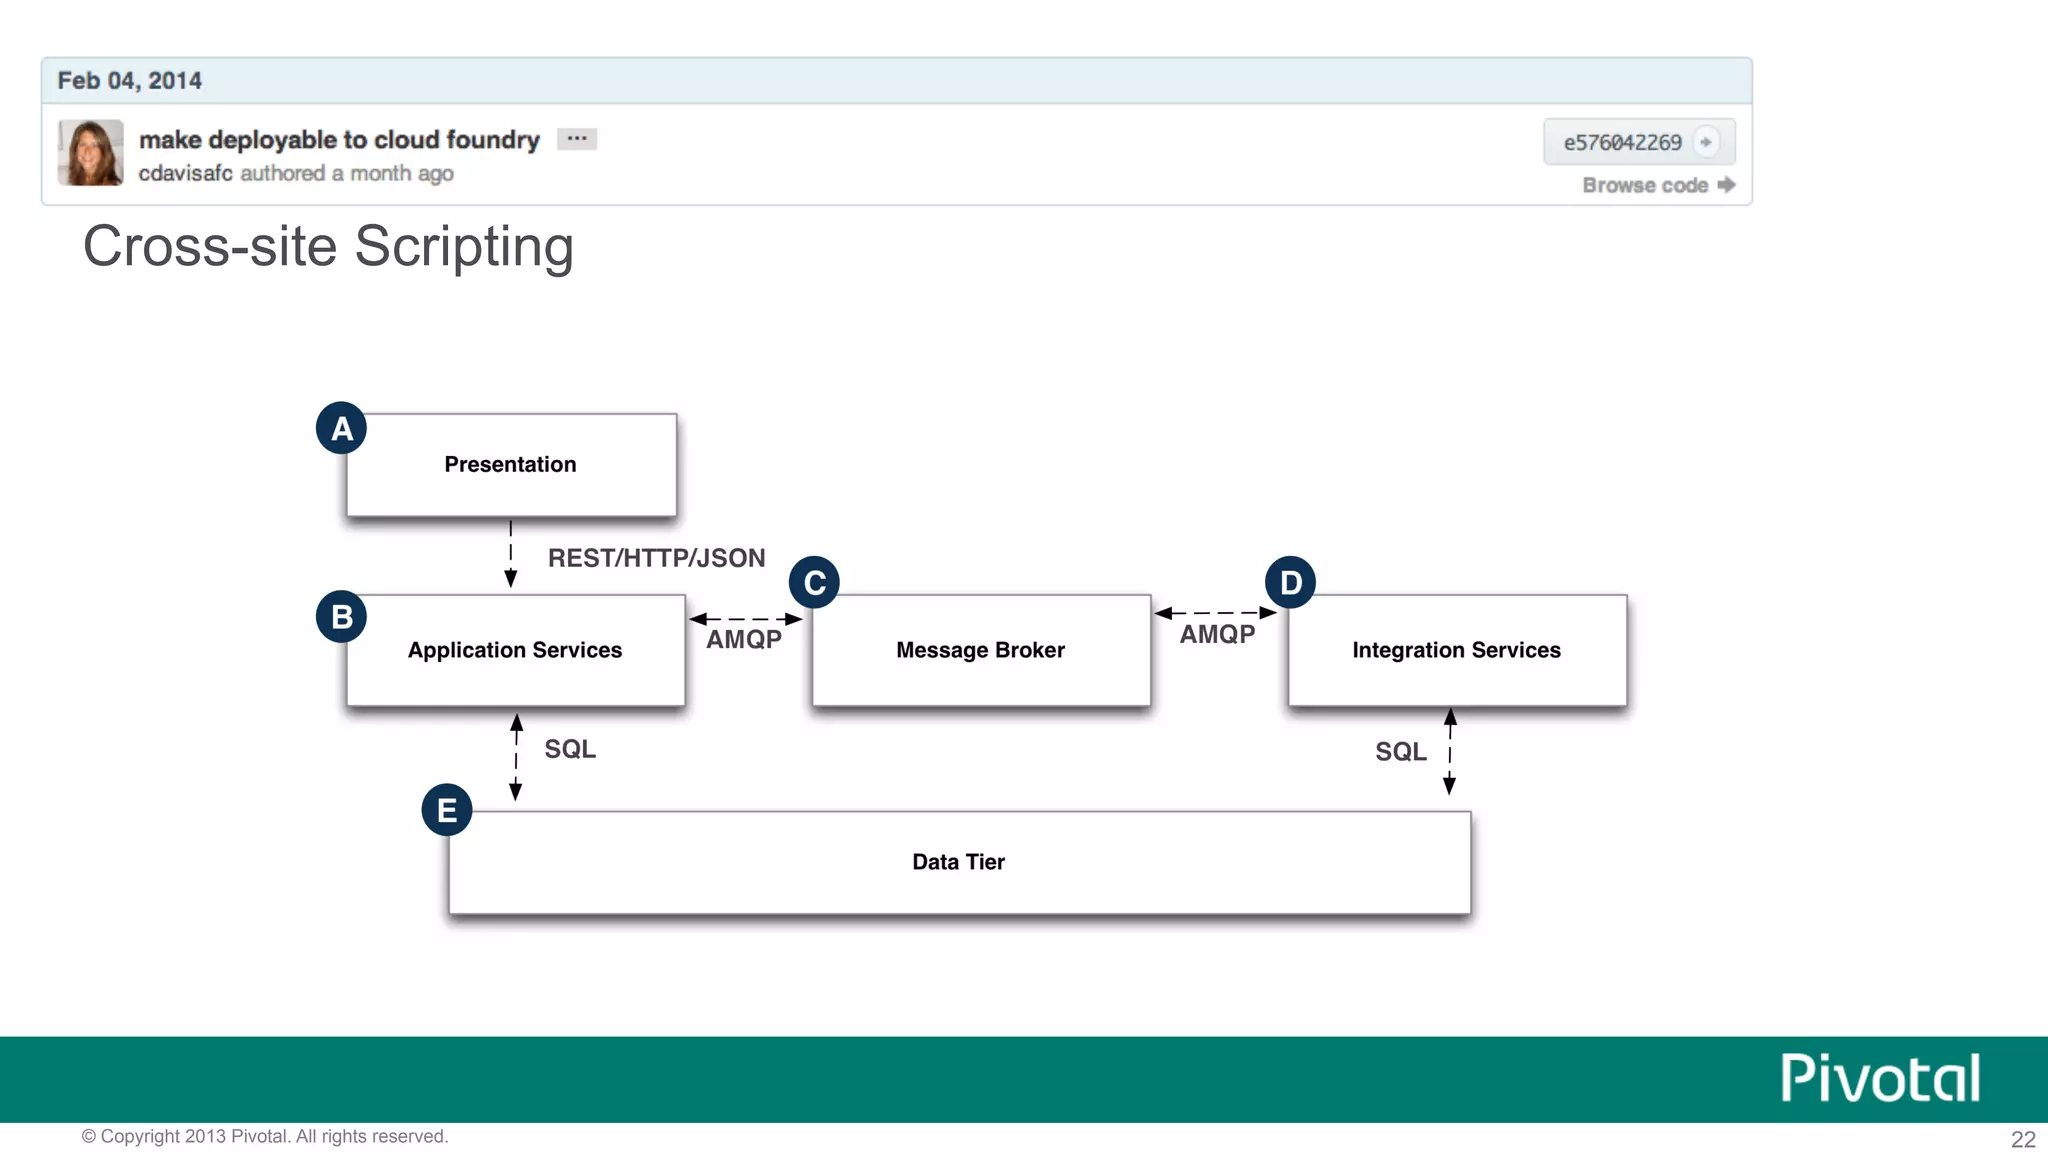Click the circled A marker badge
The image size is (2048, 1152).
[341, 429]
